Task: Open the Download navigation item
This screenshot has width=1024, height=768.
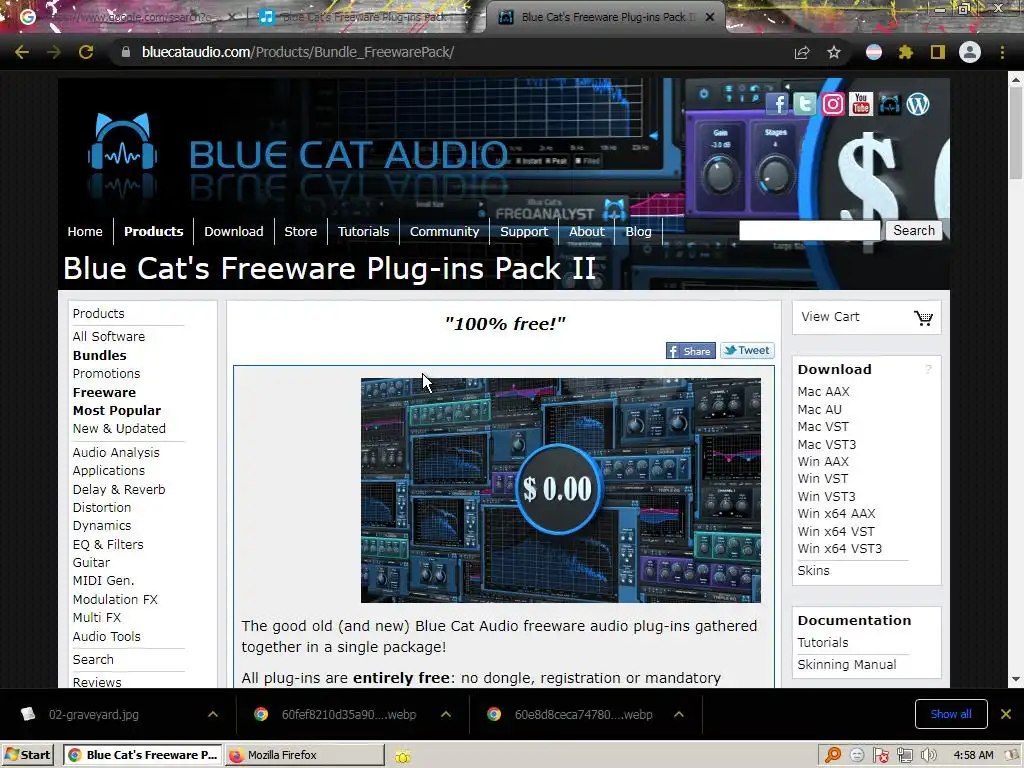Action: click(x=234, y=231)
